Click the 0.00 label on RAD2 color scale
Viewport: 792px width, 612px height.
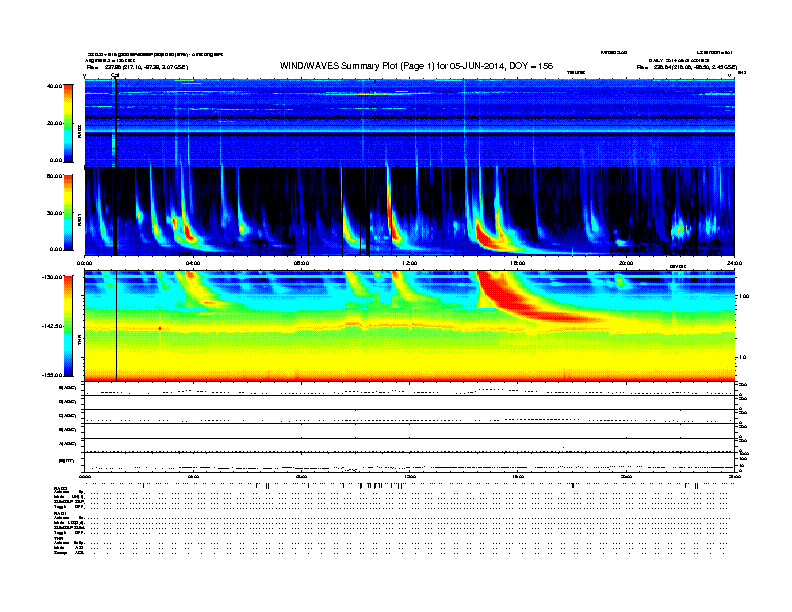point(56,160)
